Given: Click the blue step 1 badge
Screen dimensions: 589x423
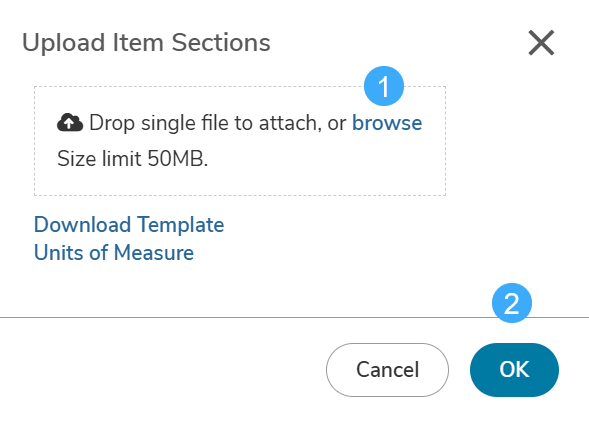Looking at the screenshot, I should tap(384, 86).
